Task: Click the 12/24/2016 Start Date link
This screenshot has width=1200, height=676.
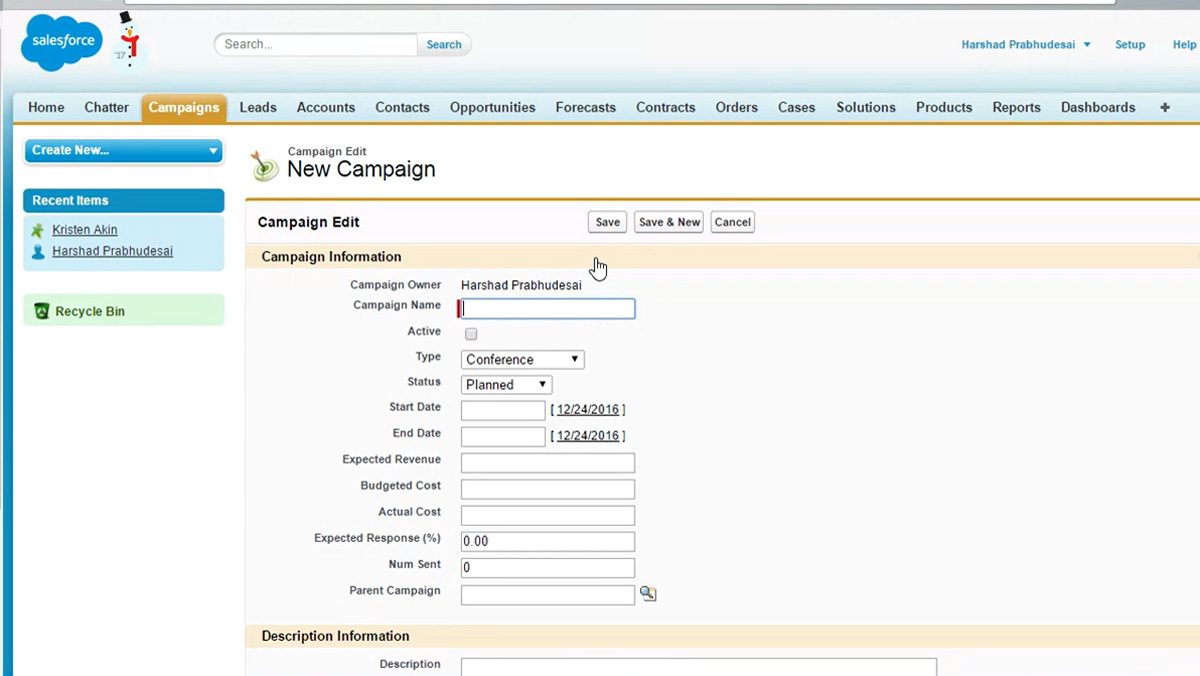Action: (x=588, y=408)
